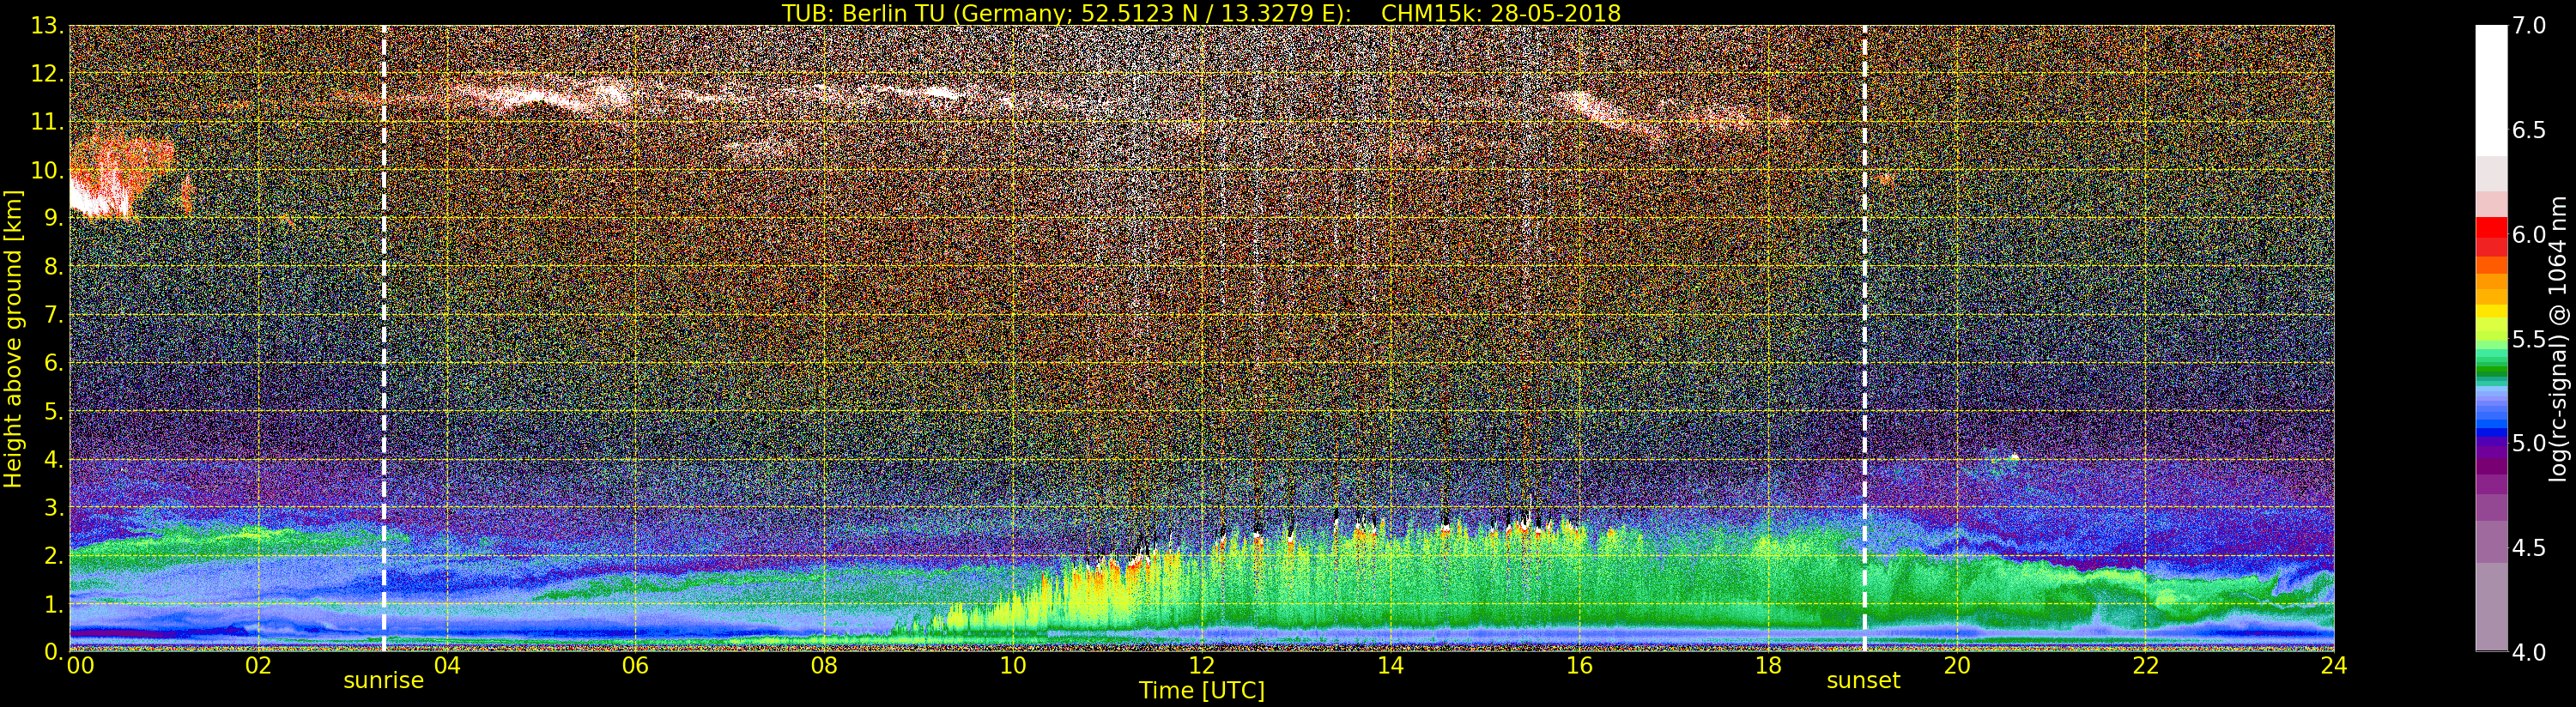Image resolution: width=2576 pixels, height=707 pixels.
Task: Click the '02' tick on the time axis
Action: (x=258, y=665)
